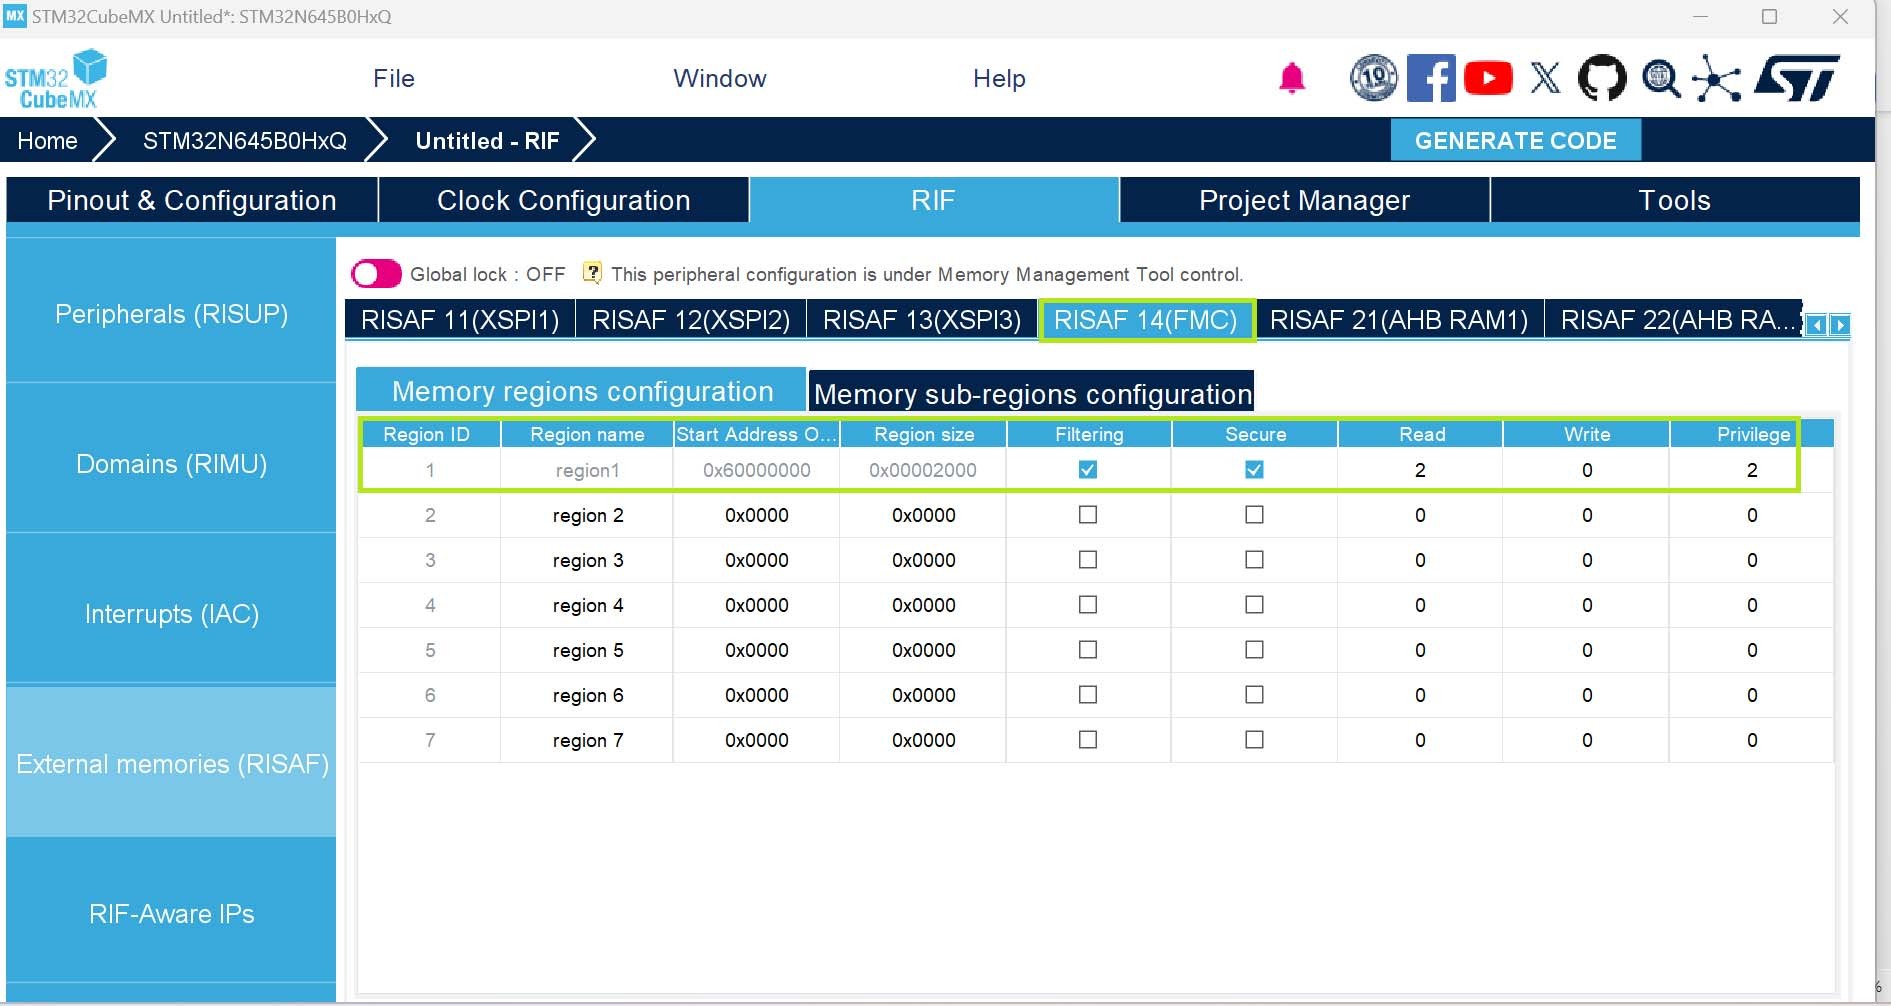
Task: Select the RISAF 12(XSPI2) tab
Action: 691,320
